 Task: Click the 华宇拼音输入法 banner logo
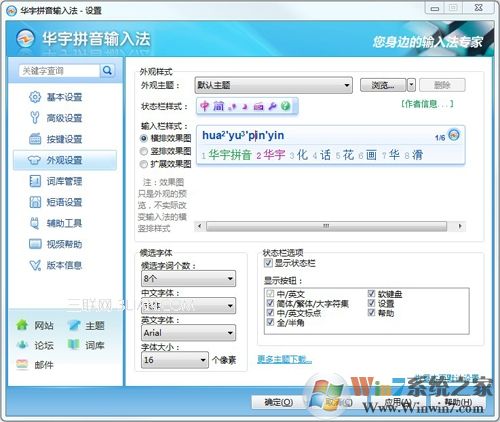pyautogui.click(x=25, y=39)
